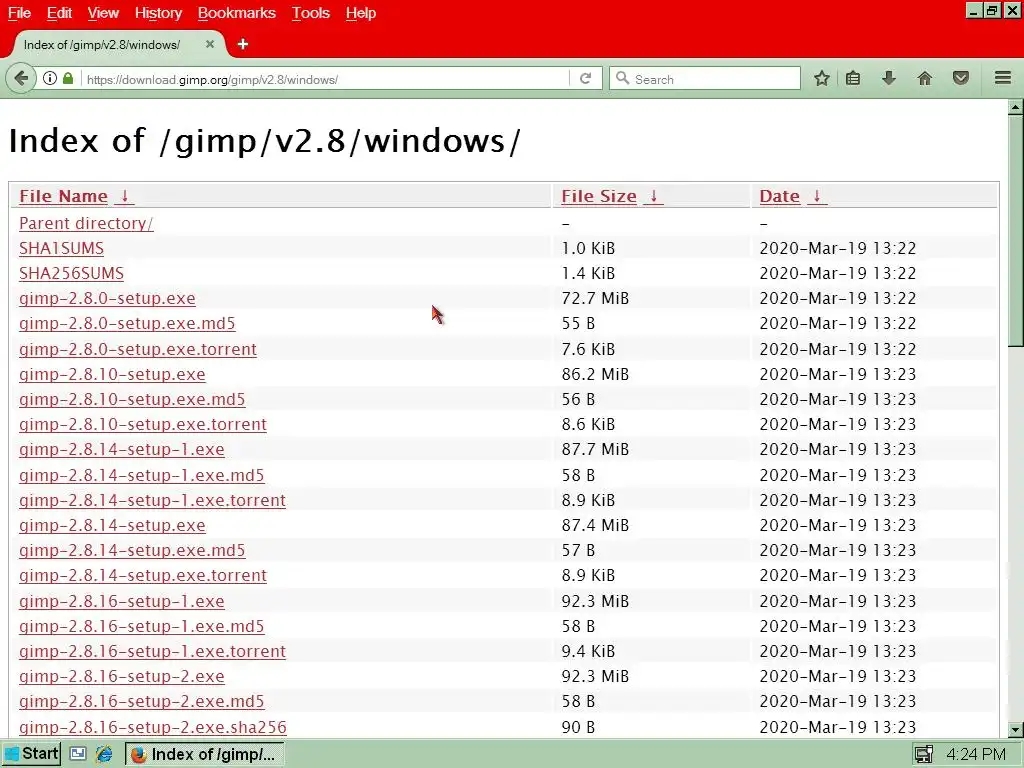1024x768 pixels.
Task: Download gimp-2.8.0-setup.exe
Action: coord(107,298)
